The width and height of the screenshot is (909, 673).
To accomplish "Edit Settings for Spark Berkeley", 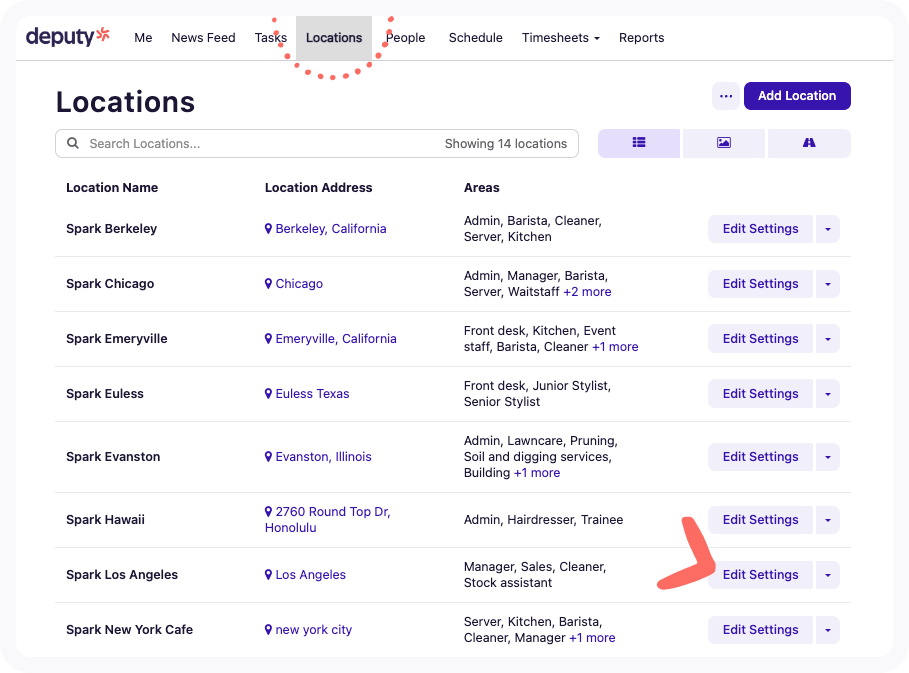I will click(x=760, y=229).
